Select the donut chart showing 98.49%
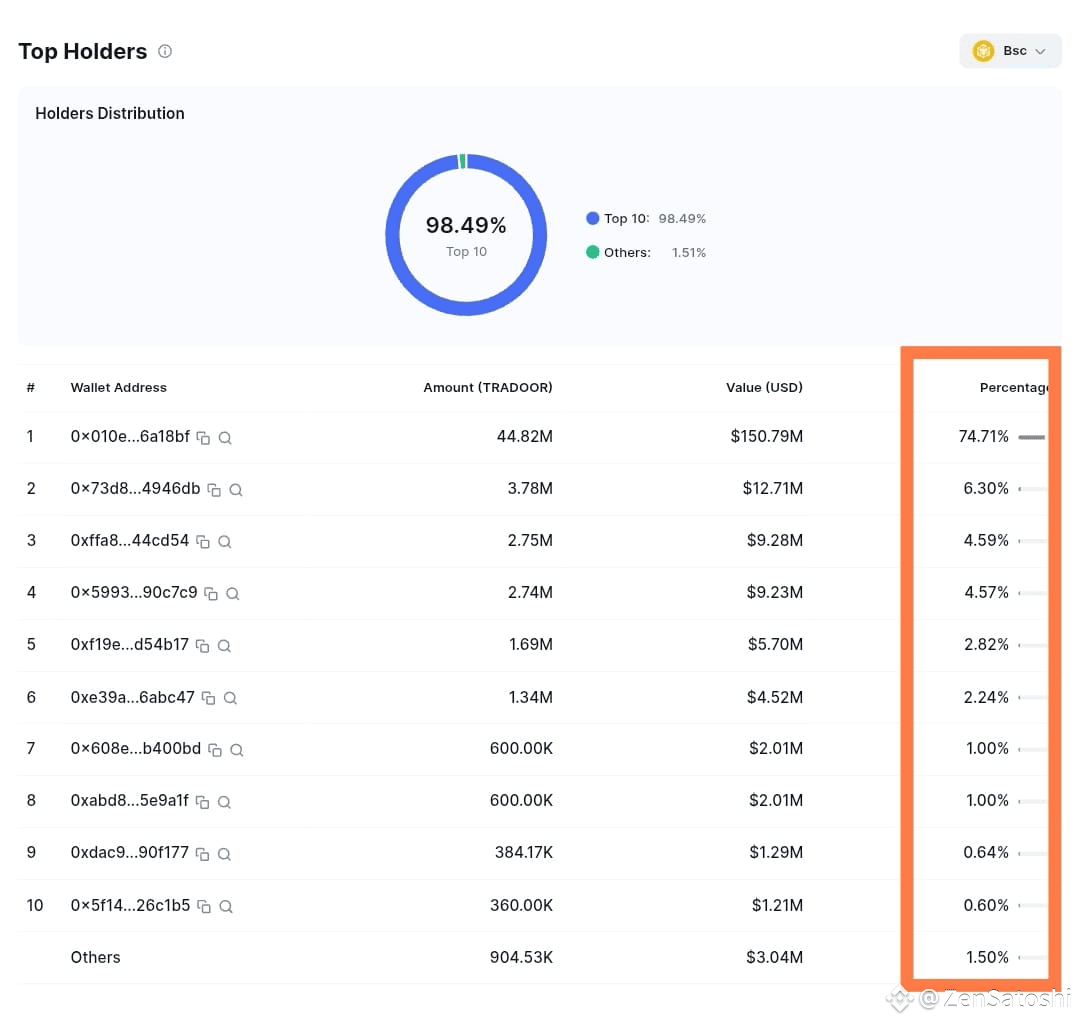 pos(466,235)
